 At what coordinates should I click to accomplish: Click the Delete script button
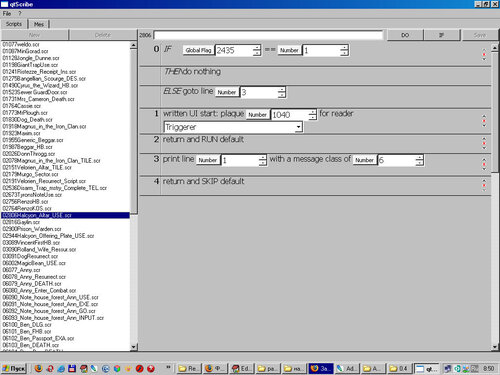coord(103,35)
